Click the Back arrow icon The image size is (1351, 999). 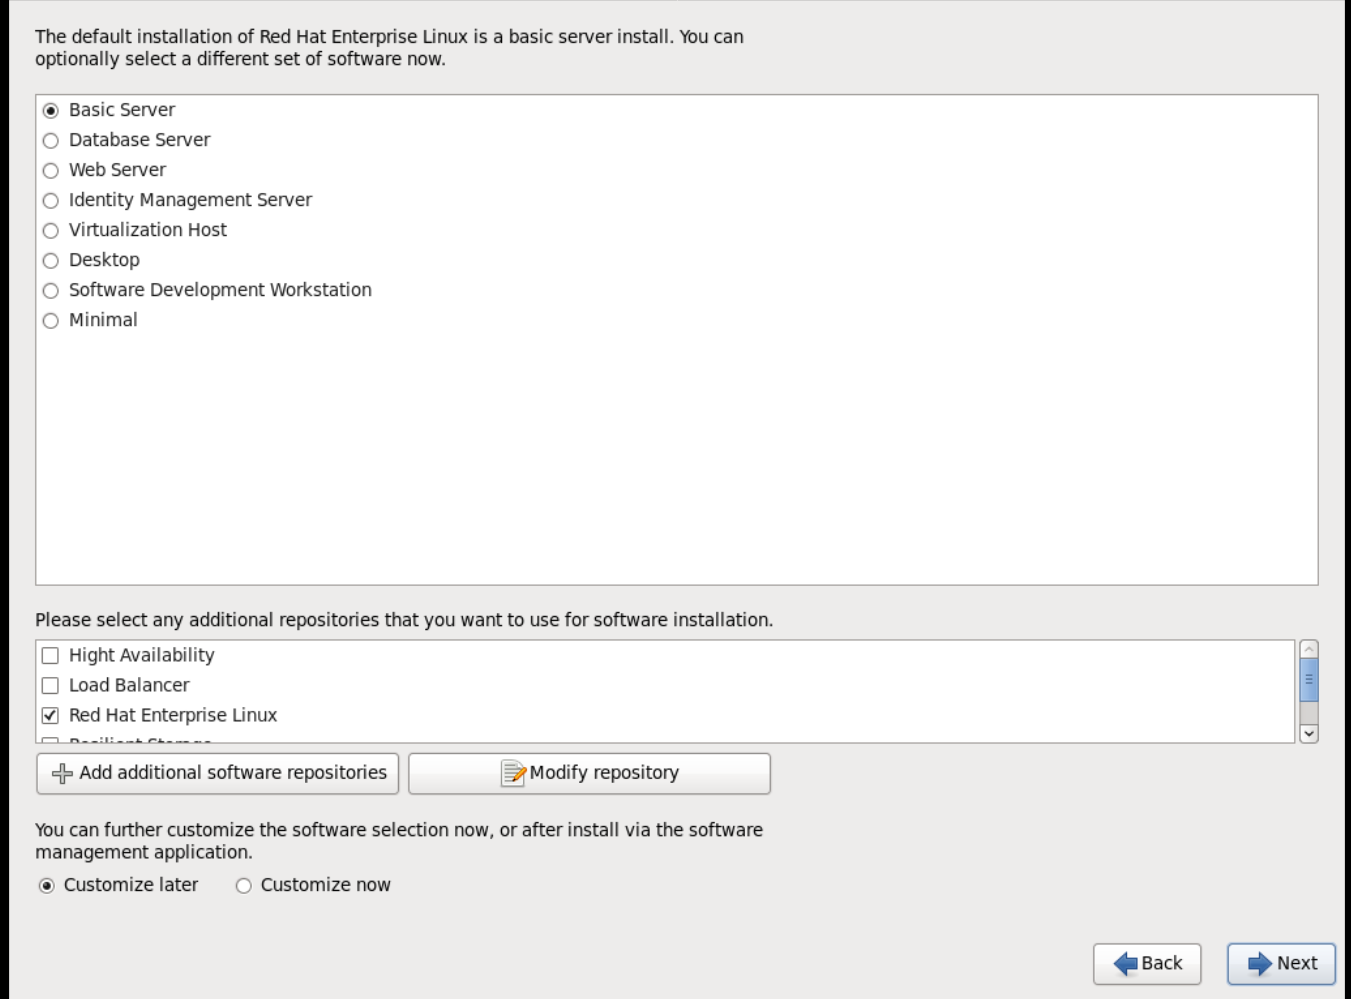point(1125,964)
